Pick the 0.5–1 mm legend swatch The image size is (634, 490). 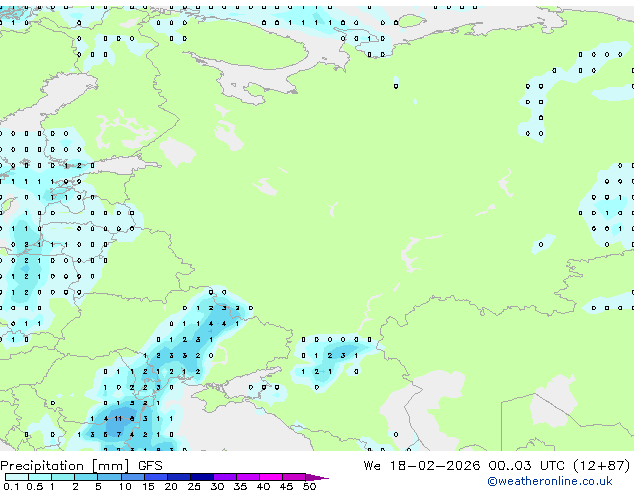point(40,477)
